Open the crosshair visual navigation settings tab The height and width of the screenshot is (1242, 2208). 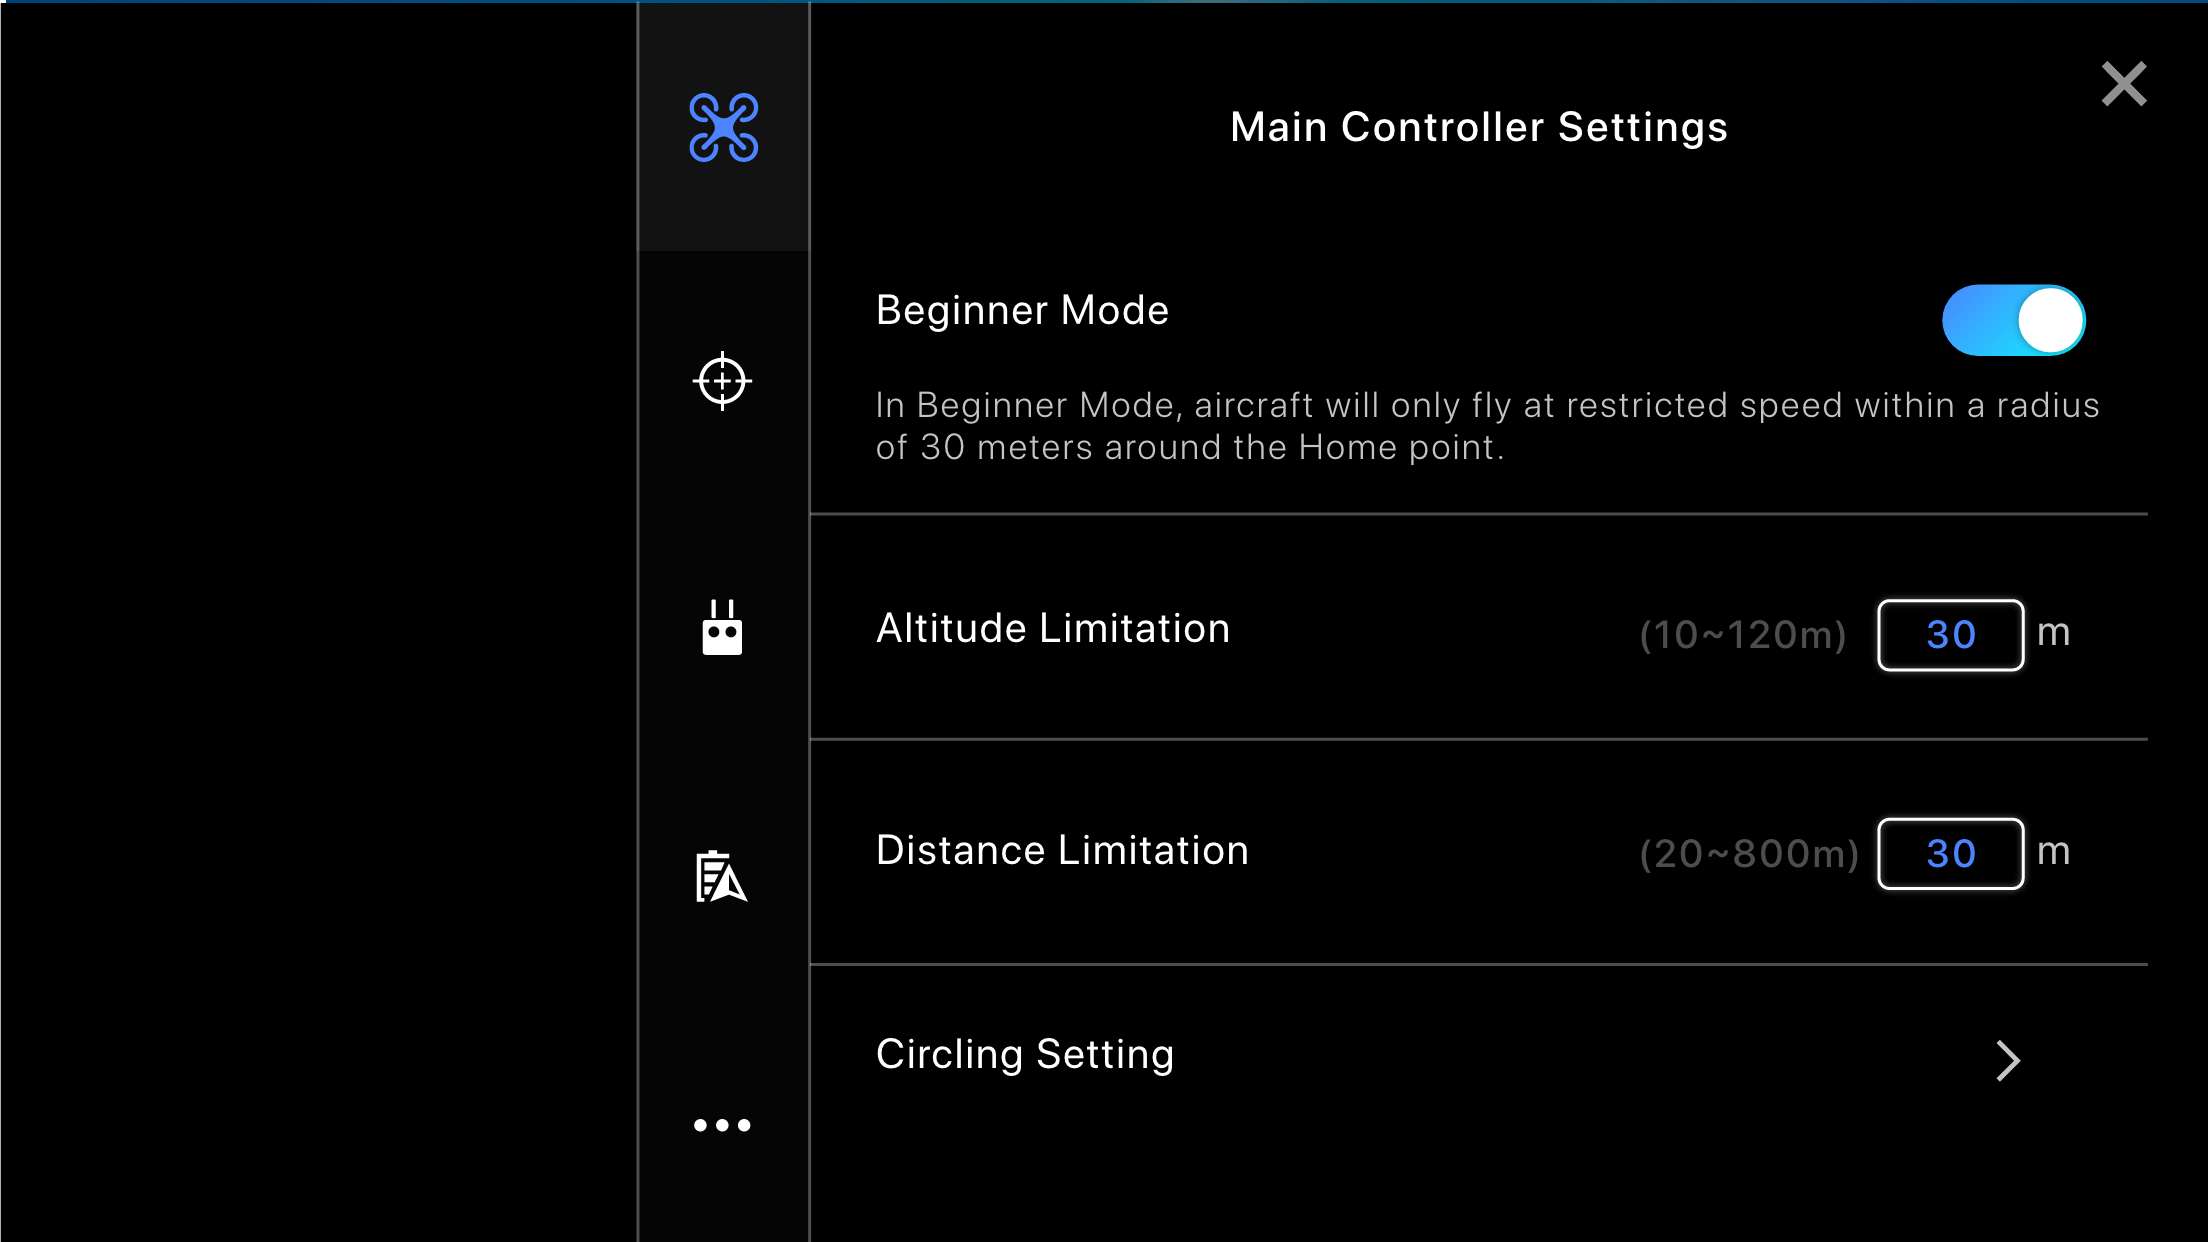[722, 381]
